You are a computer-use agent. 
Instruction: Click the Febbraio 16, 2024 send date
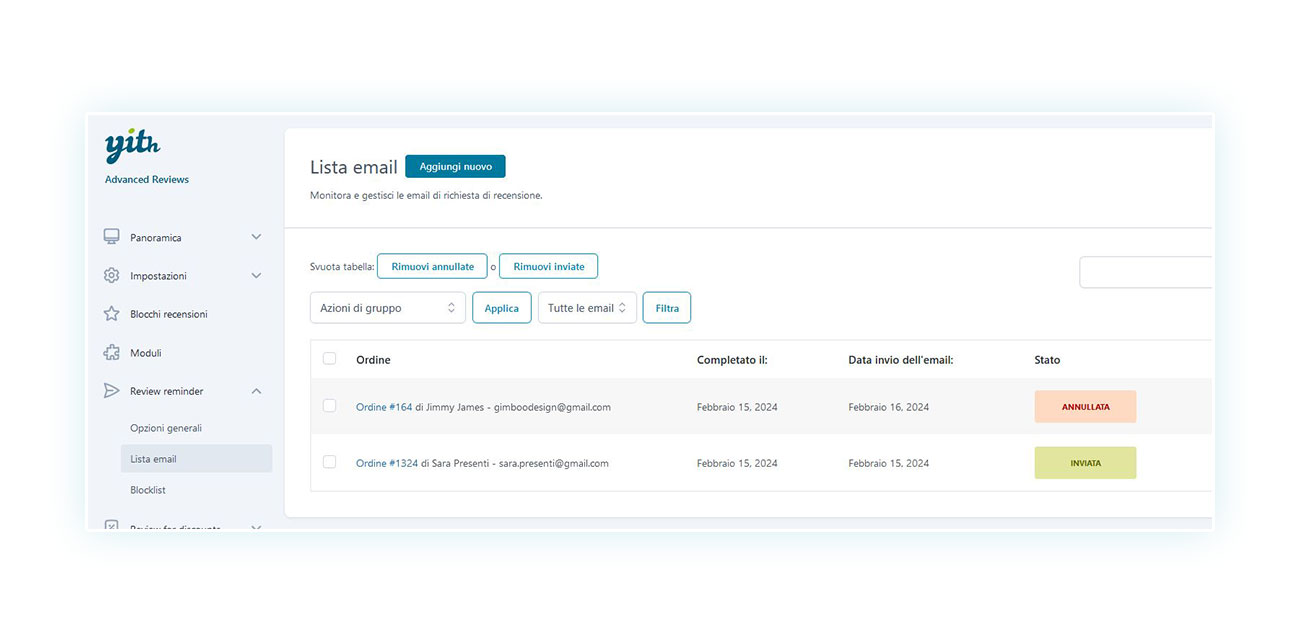[889, 407]
